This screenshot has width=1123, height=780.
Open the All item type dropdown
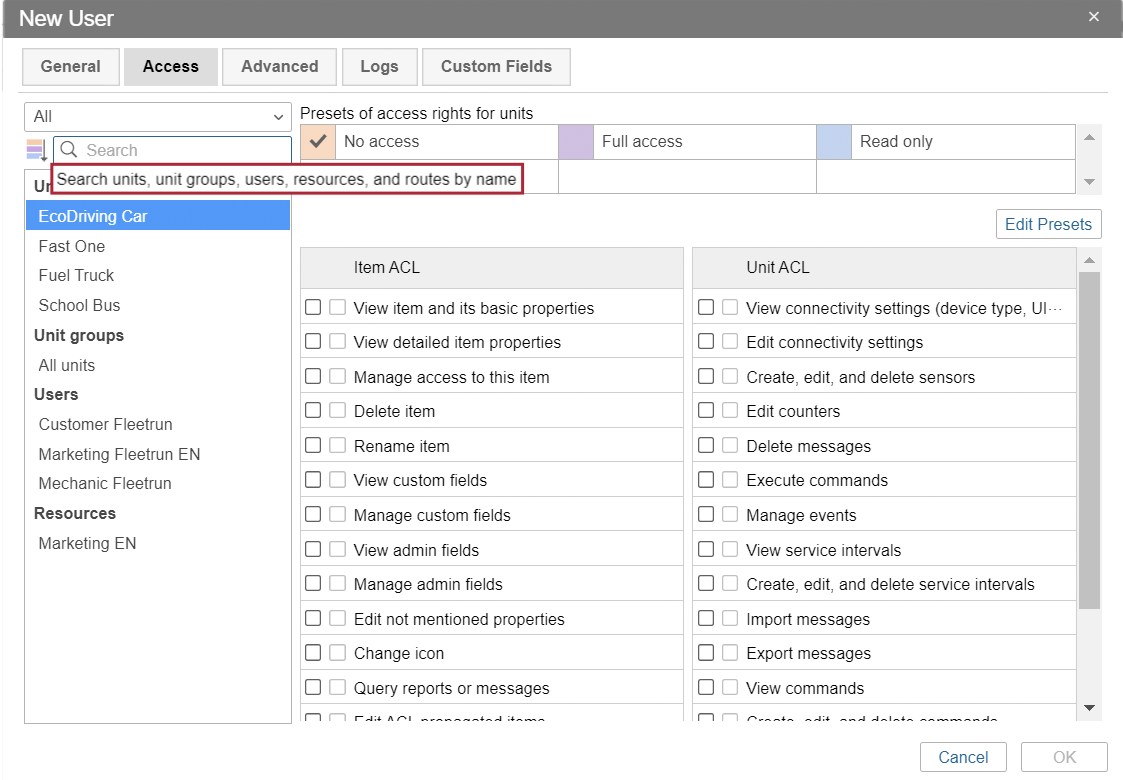(x=157, y=117)
